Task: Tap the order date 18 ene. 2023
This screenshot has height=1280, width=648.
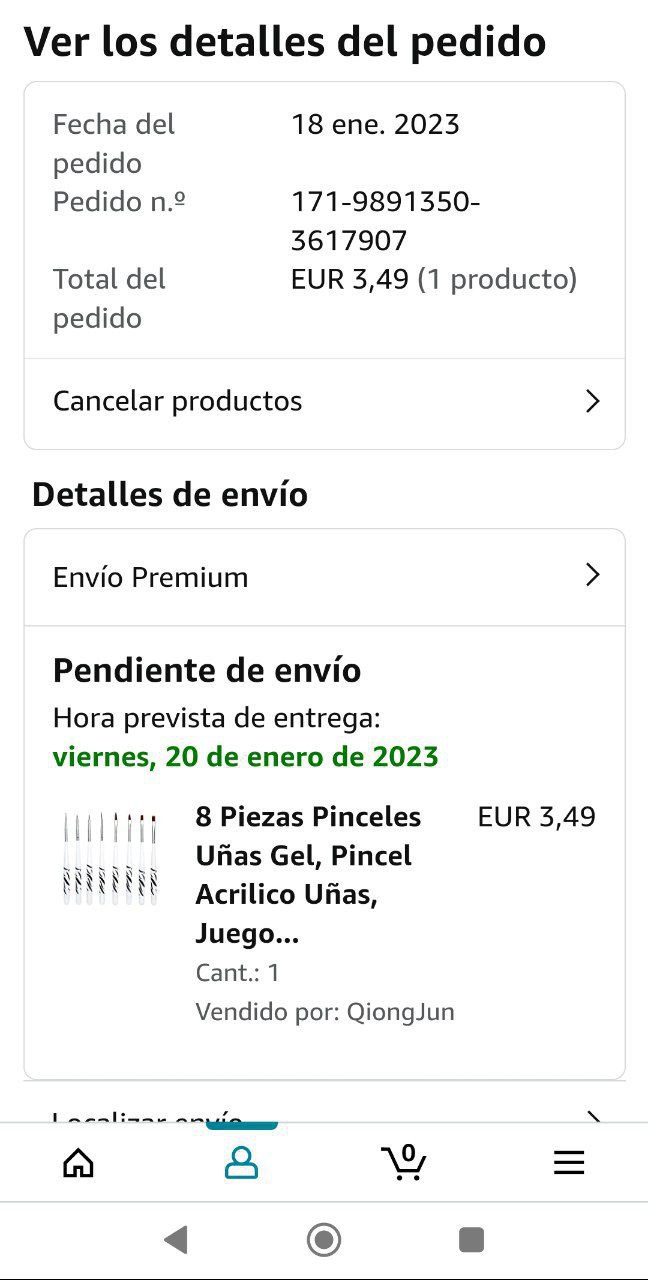Action: coord(375,124)
